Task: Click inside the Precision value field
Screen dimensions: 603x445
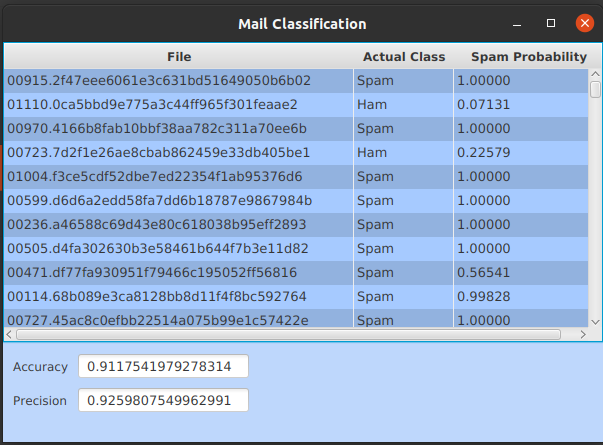Action: click(163, 401)
